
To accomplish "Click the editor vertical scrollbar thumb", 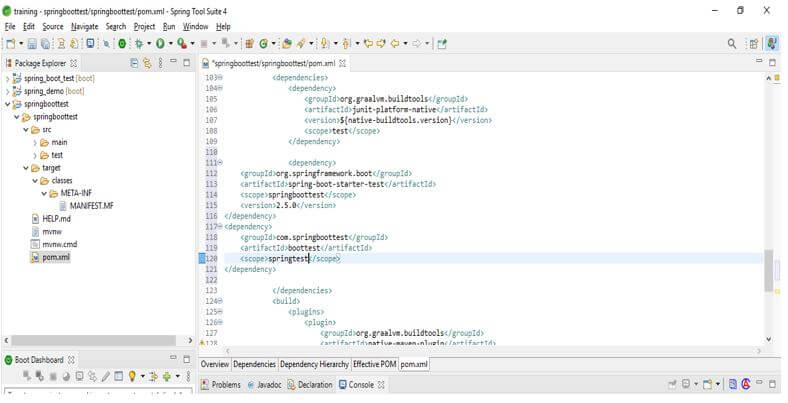I will click(x=769, y=268).
